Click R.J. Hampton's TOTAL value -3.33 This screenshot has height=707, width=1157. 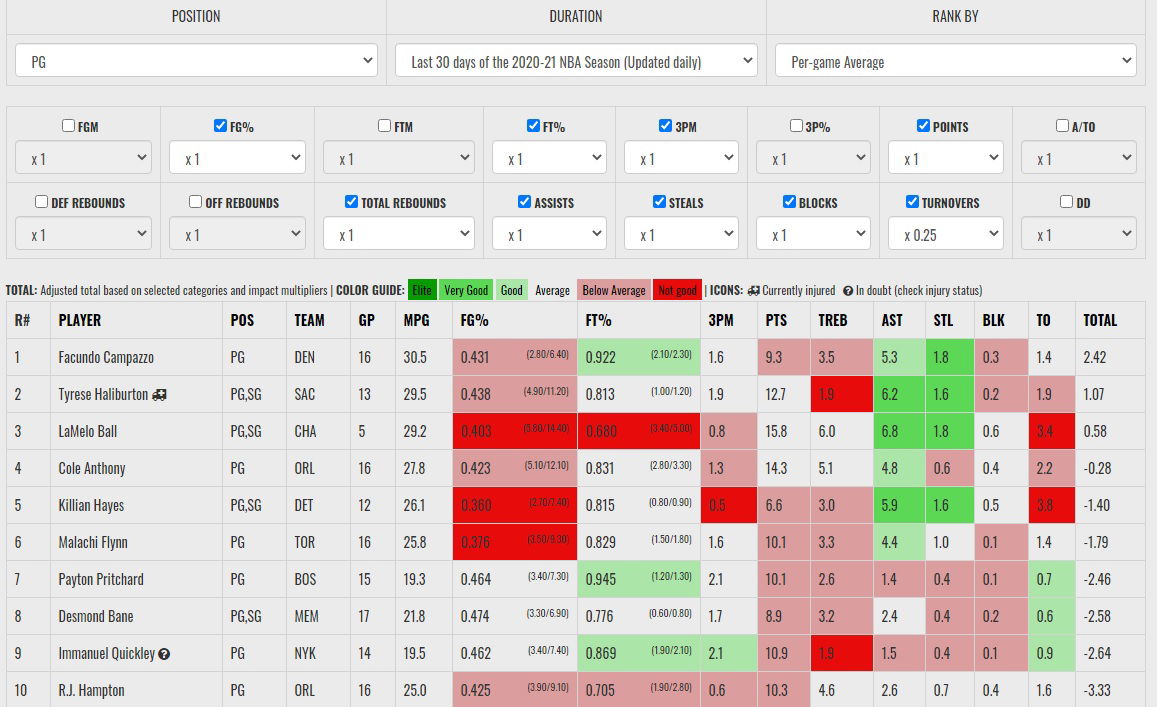[x=1097, y=691]
